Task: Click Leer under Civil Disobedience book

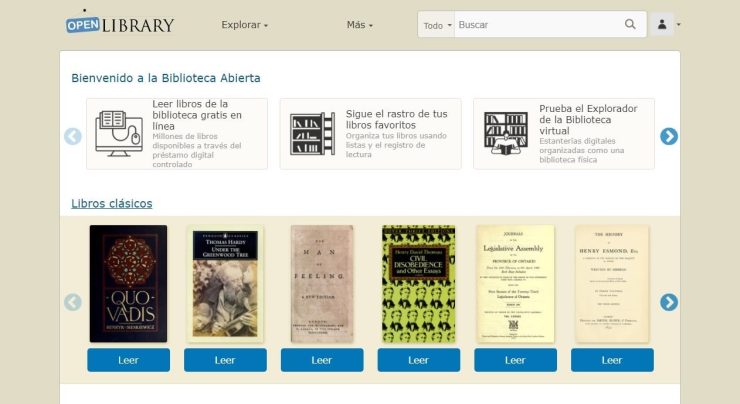Action: pyautogui.click(x=419, y=360)
